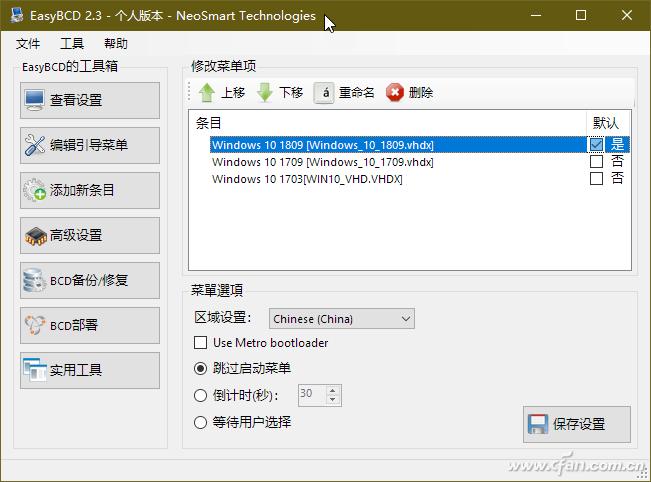Image resolution: width=651 pixels, height=482 pixels.
Task: Click the red 删除 delete icon
Action: coord(395,92)
